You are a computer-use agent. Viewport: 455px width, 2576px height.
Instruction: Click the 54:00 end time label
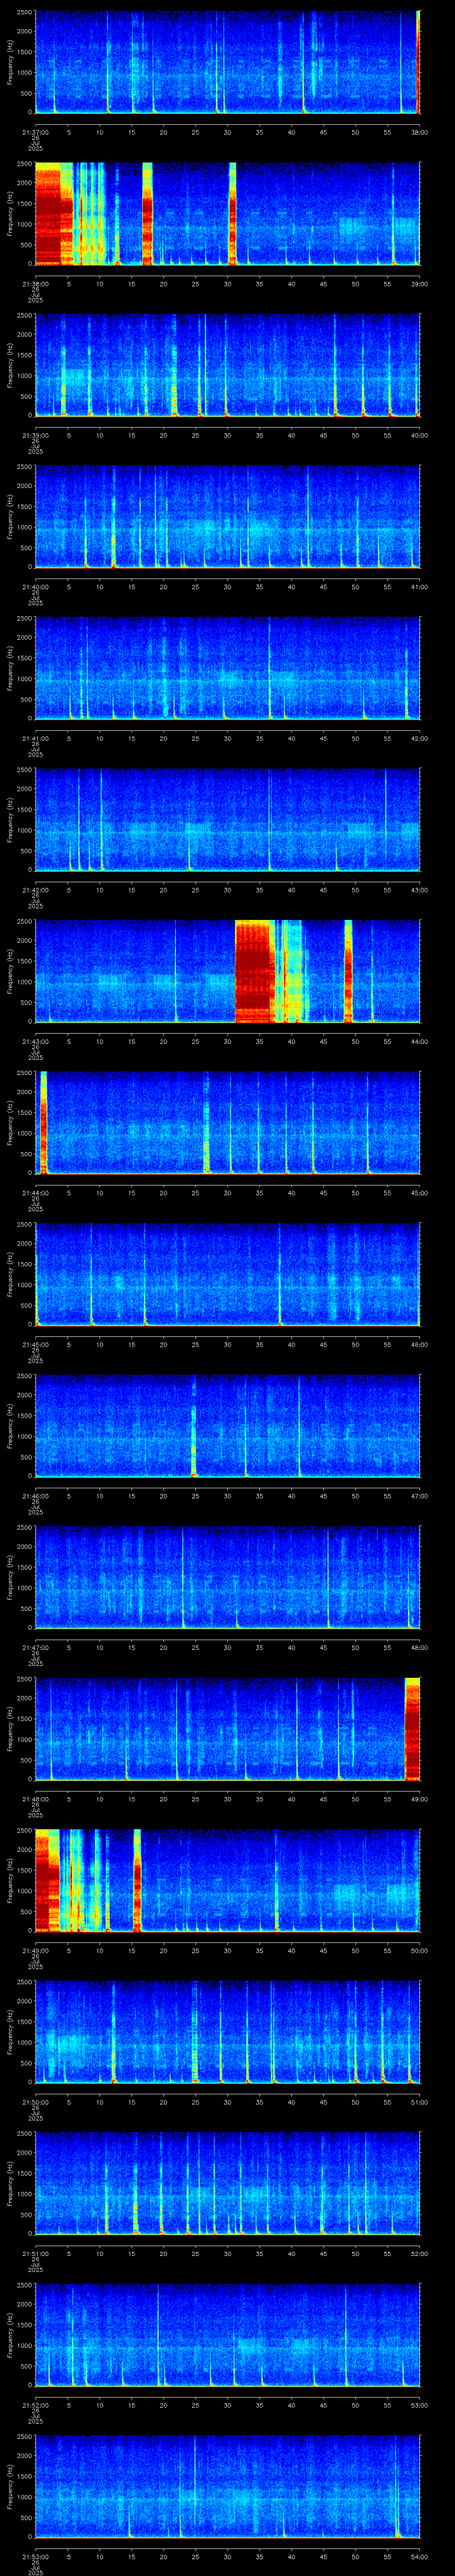[419, 2556]
